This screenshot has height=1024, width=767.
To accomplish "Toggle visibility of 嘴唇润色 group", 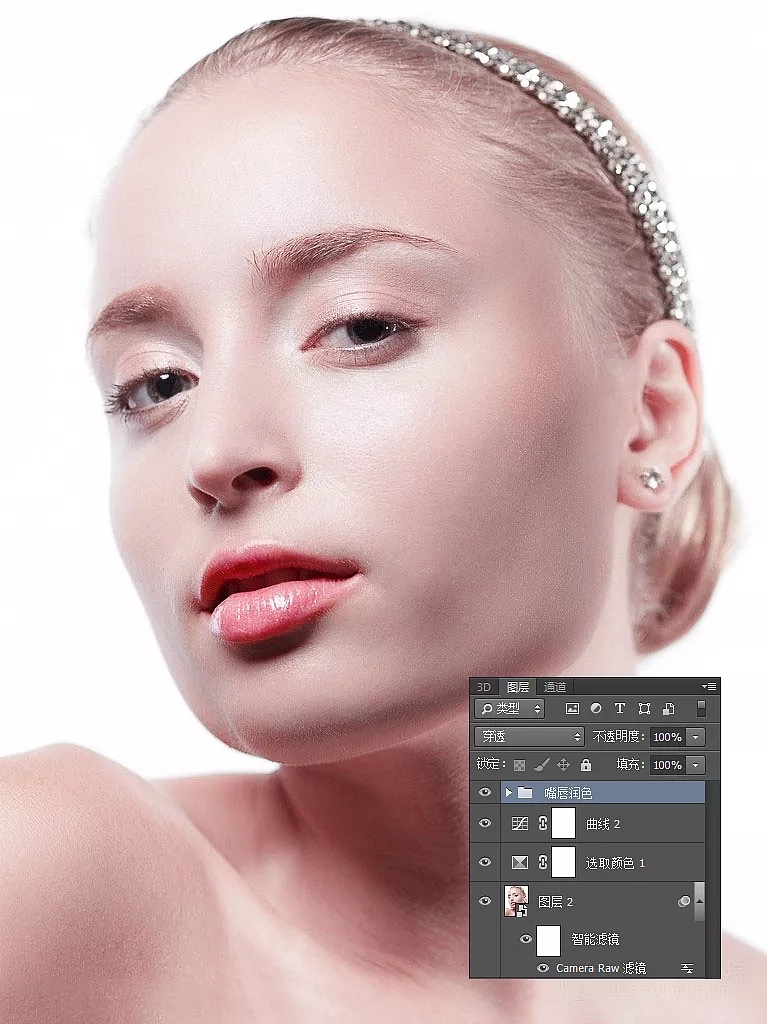I will coord(485,792).
